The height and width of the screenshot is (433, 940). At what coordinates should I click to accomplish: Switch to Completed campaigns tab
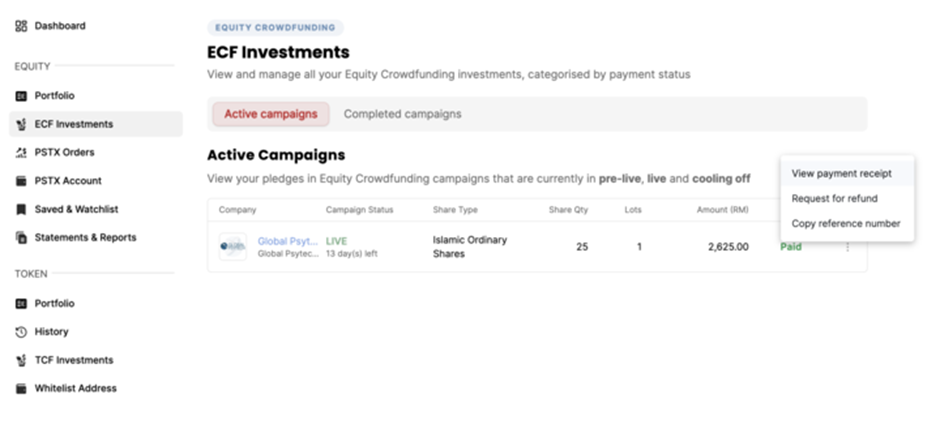coord(402,114)
